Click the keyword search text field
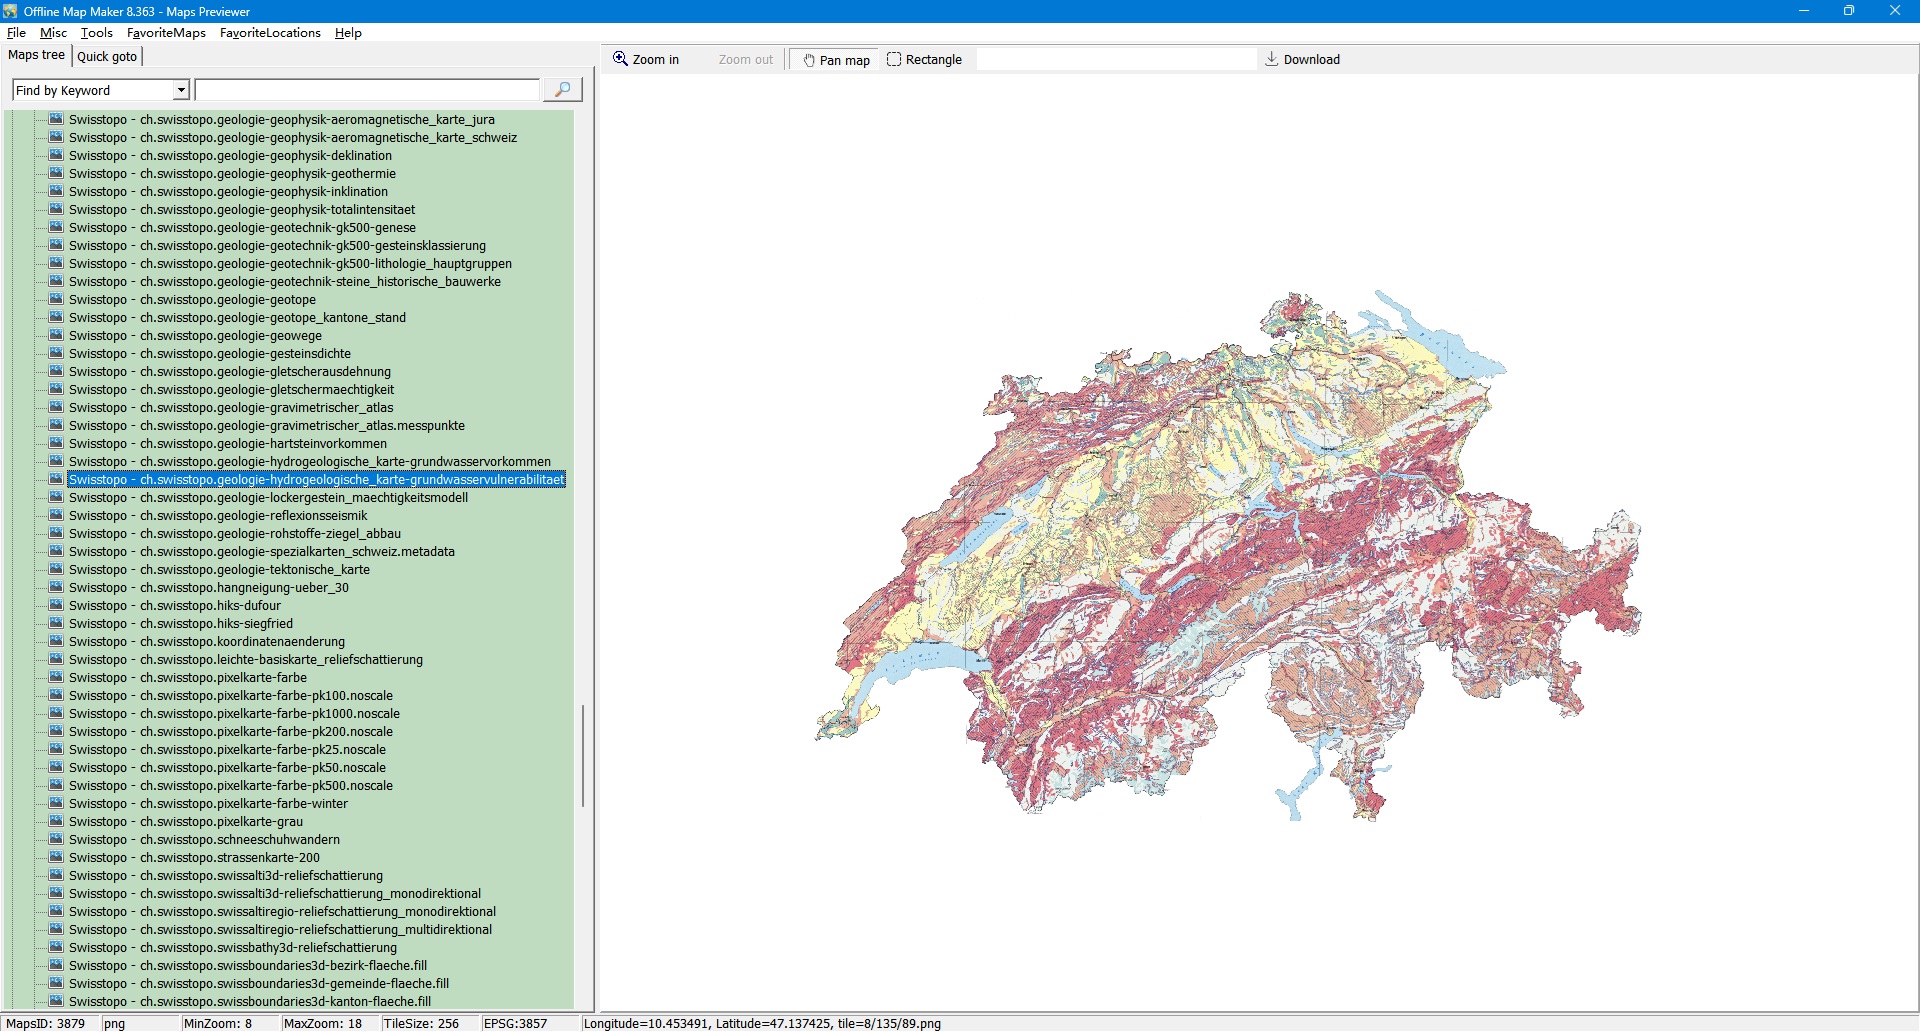The width and height of the screenshot is (1920, 1032). pyautogui.click(x=367, y=90)
